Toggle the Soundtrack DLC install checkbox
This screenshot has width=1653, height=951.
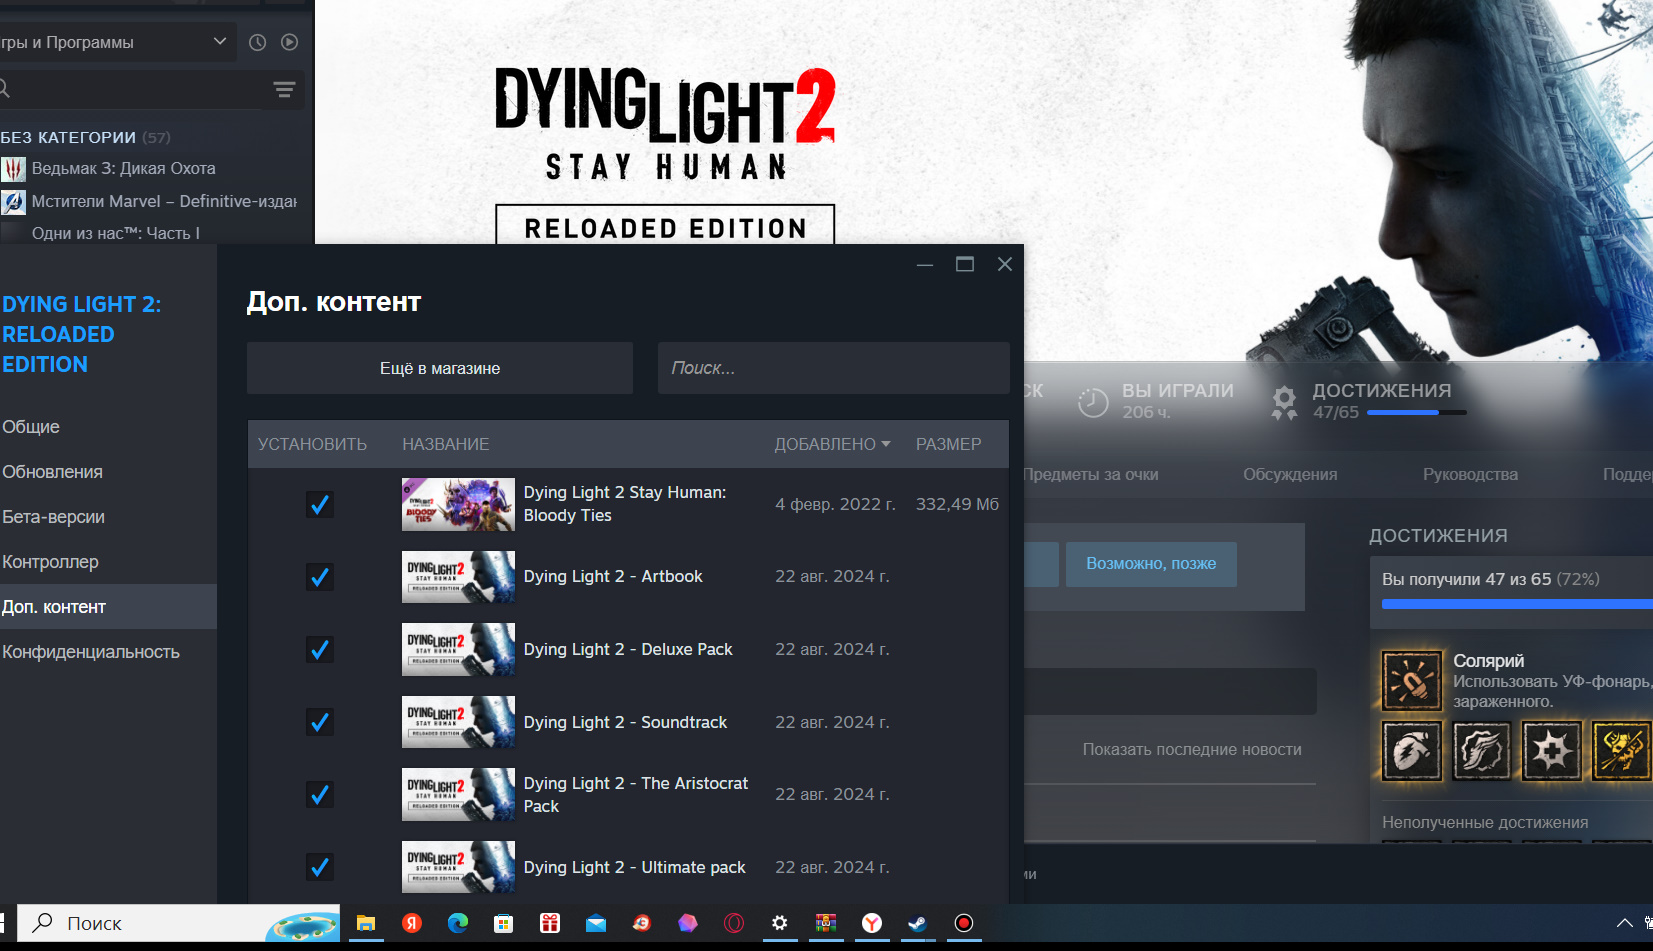[x=320, y=722]
